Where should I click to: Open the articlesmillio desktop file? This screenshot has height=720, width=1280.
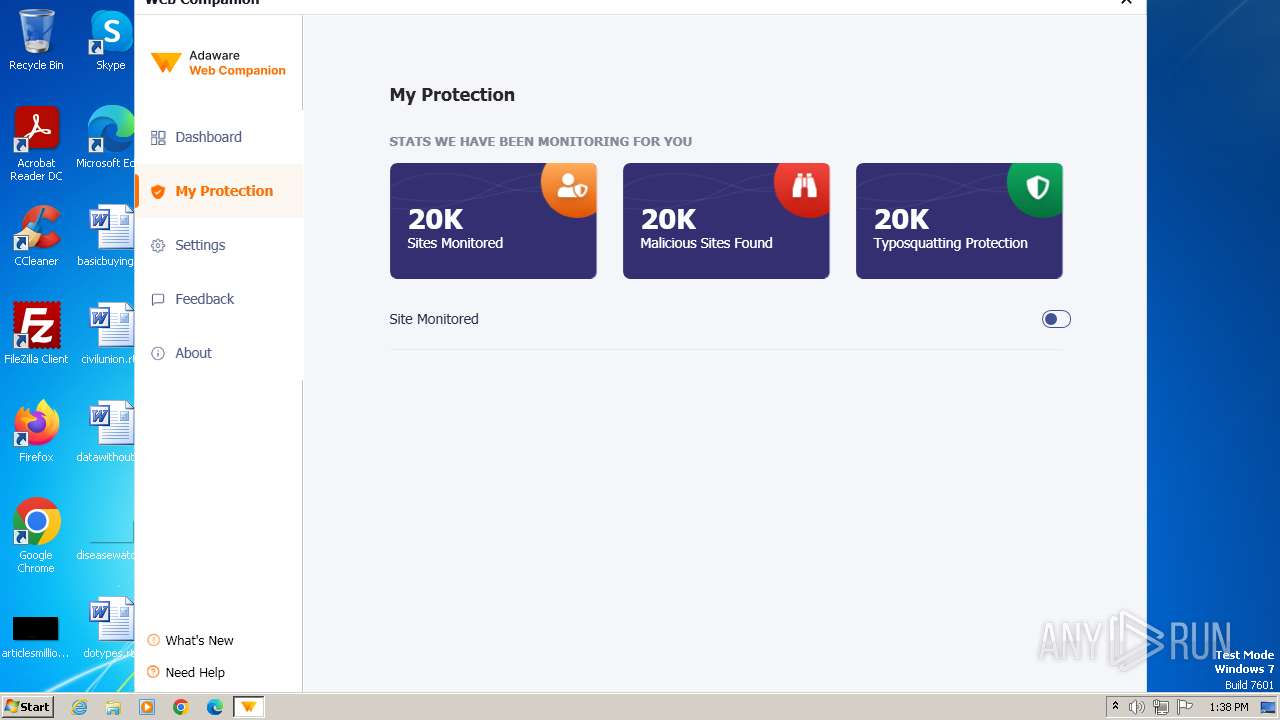(36, 636)
